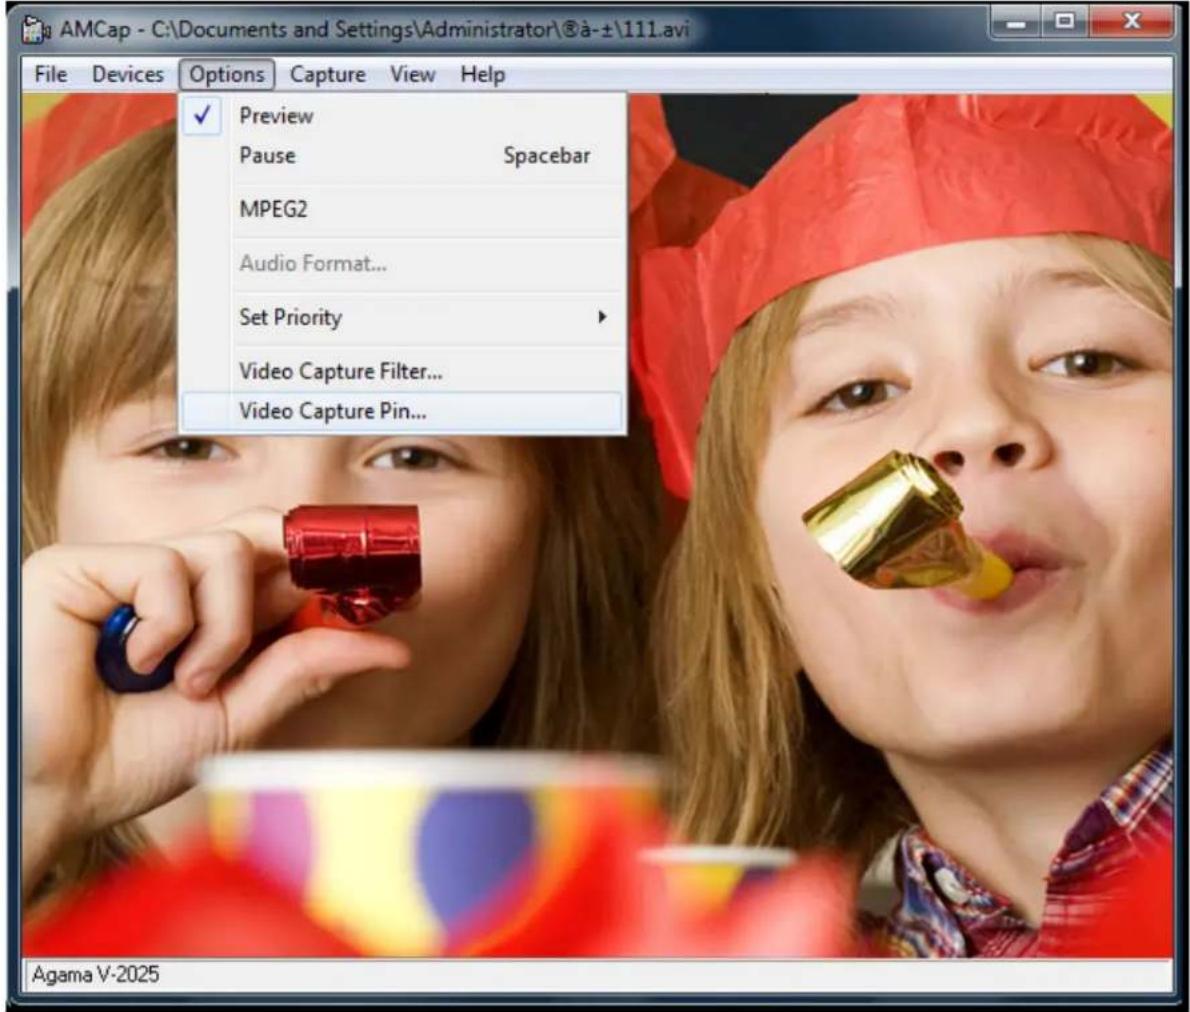Select Pause in the Options menu

(402, 156)
